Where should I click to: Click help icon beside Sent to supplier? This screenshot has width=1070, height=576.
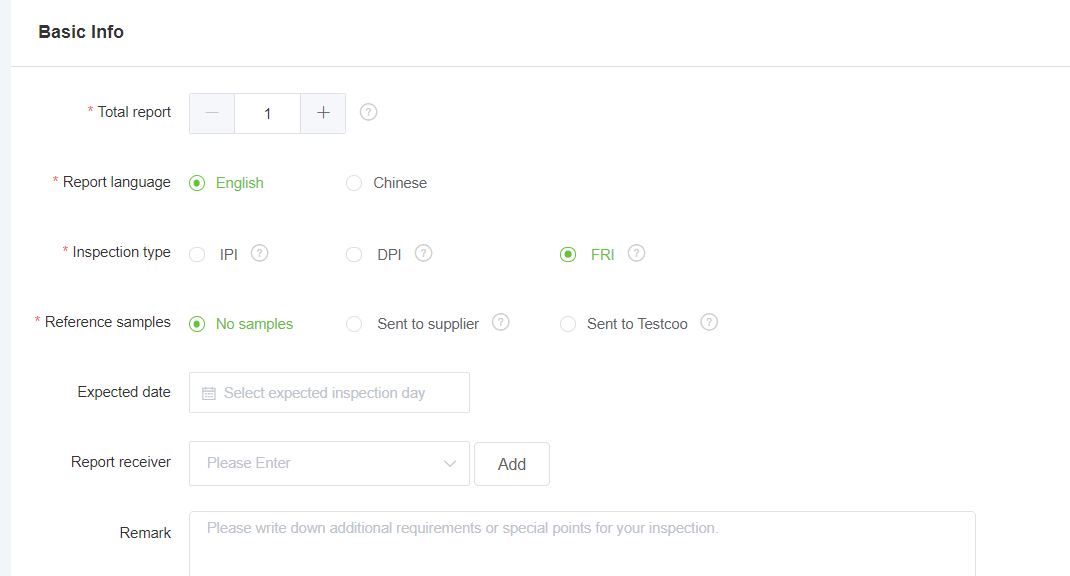(x=501, y=322)
